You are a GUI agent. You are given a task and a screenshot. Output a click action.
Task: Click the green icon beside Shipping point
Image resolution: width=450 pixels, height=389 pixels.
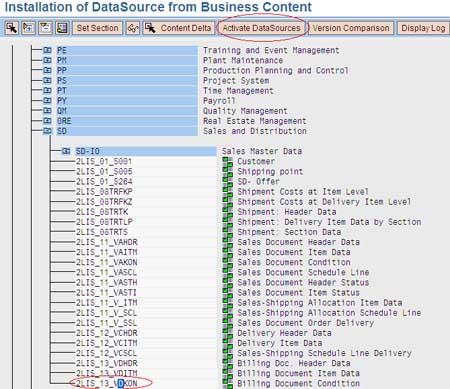pos(228,171)
